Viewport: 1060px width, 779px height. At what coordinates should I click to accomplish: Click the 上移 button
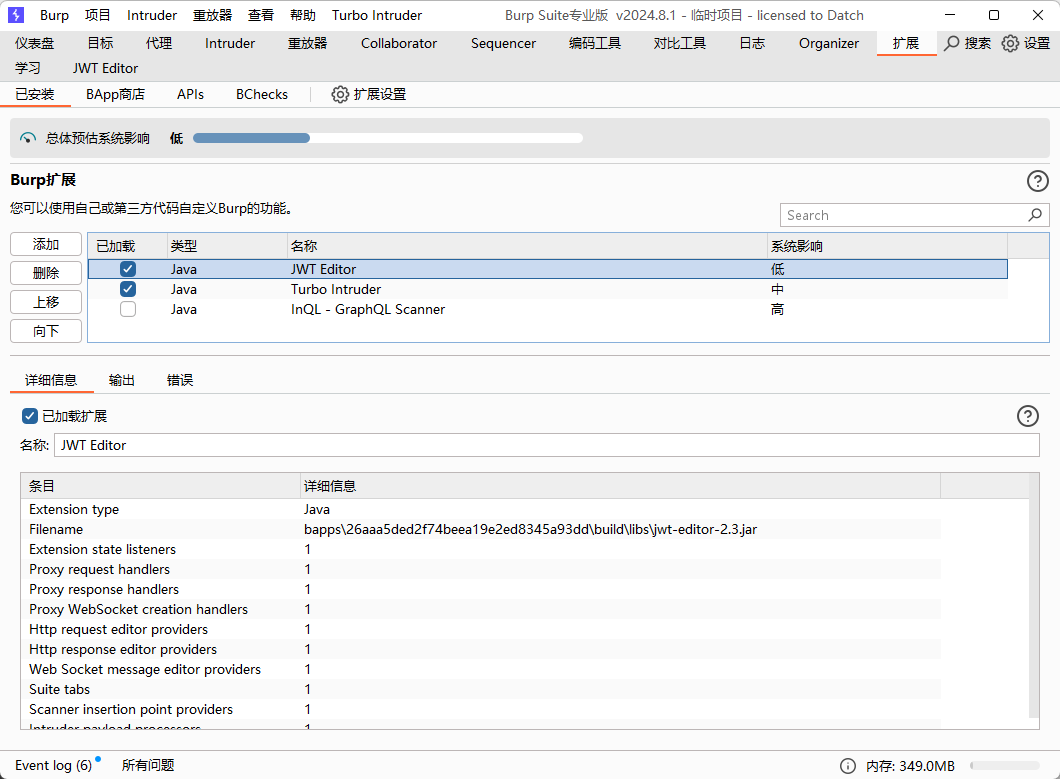coord(46,302)
